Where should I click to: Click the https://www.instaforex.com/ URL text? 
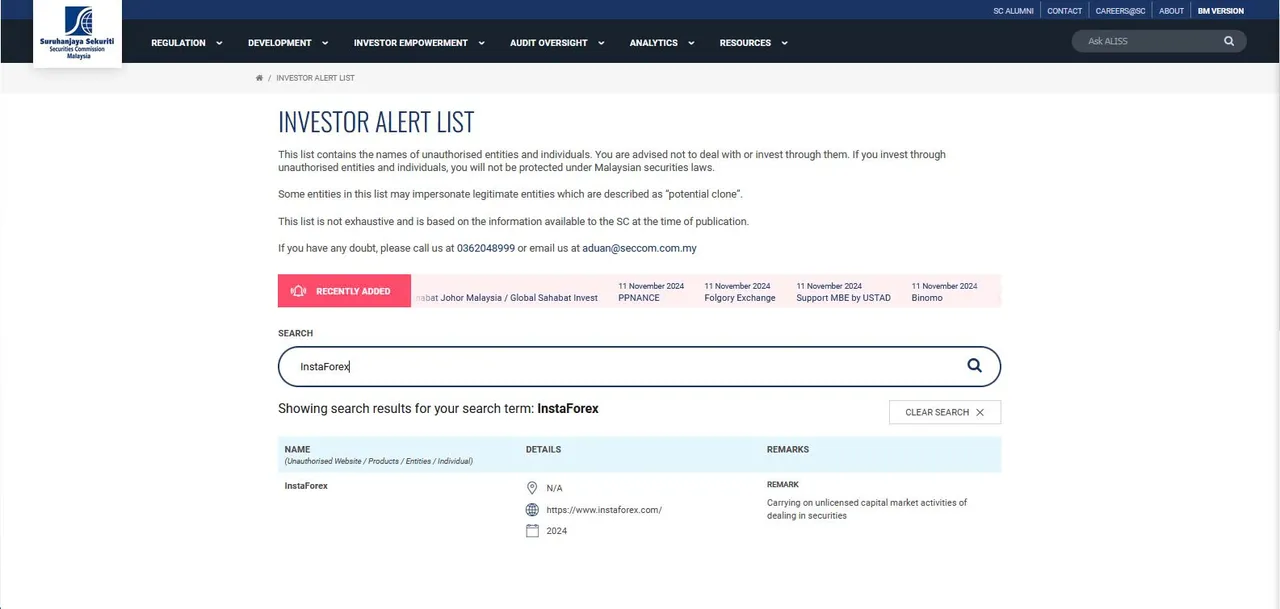[x=604, y=510]
